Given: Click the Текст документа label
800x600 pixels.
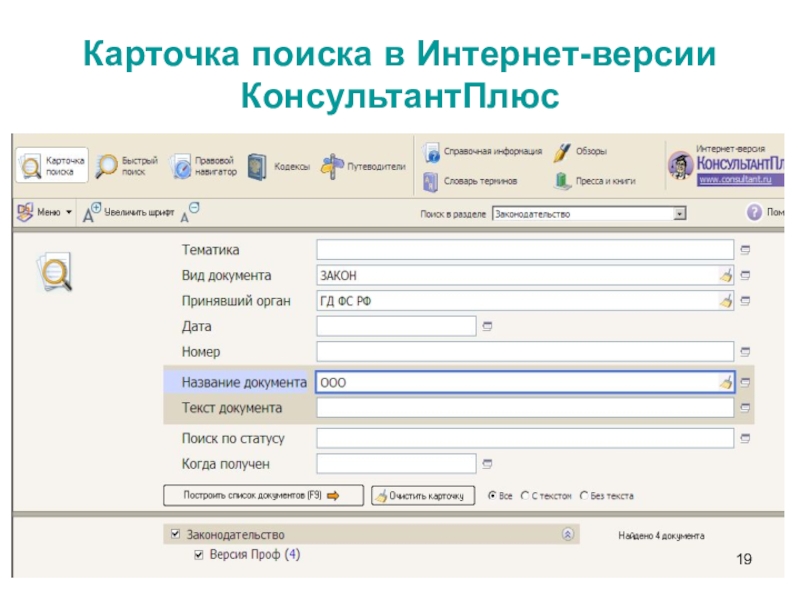Looking at the screenshot, I should pos(232,408).
